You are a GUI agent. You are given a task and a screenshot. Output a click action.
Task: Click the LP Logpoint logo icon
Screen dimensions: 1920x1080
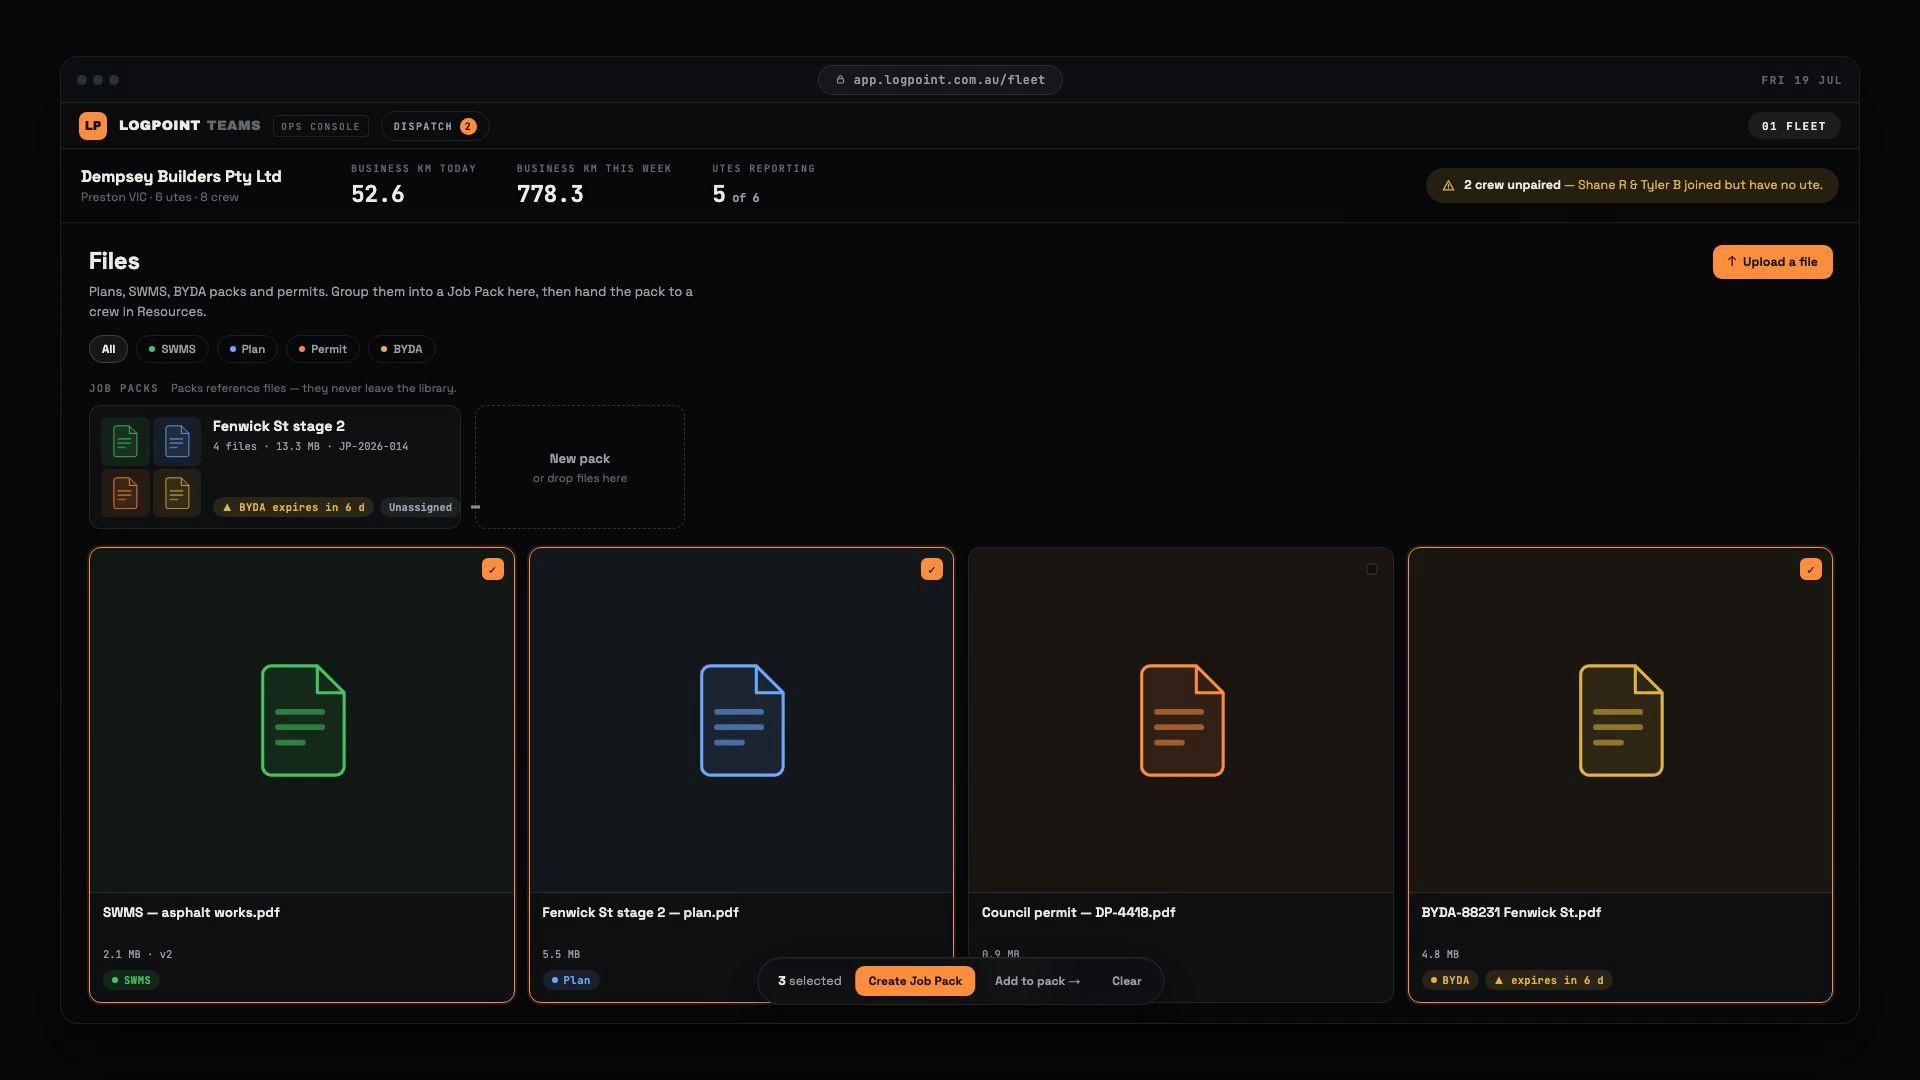pos(93,126)
